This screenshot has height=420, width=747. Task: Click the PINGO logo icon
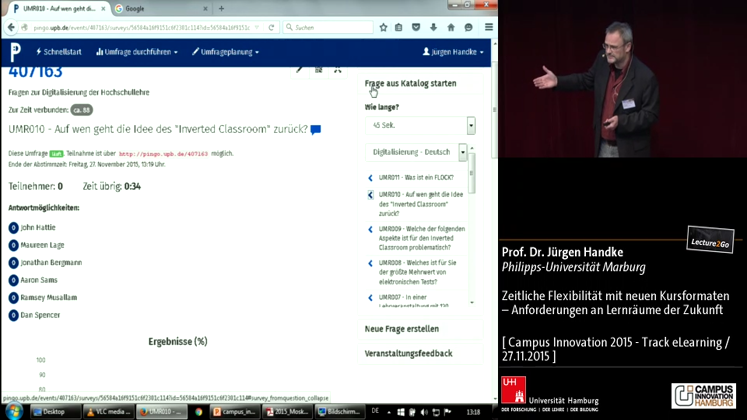[x=15, y=51]
